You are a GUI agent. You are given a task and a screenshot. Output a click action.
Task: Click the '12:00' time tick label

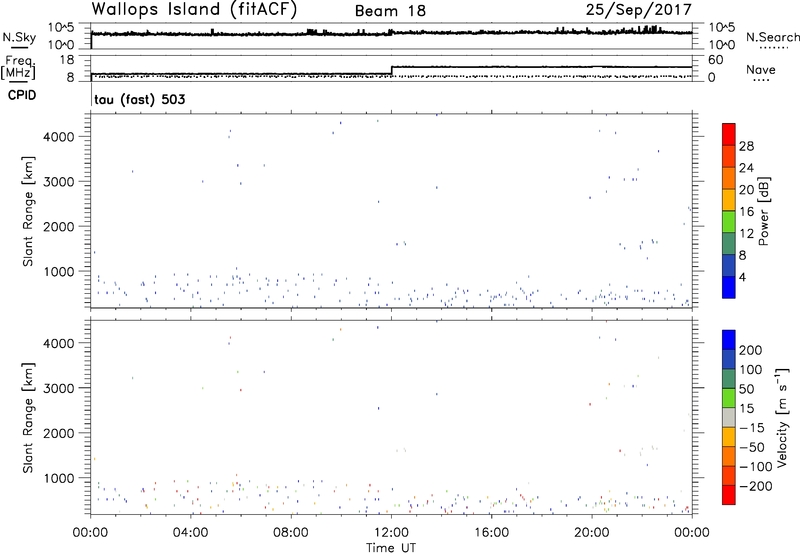(x=391, y=533)
